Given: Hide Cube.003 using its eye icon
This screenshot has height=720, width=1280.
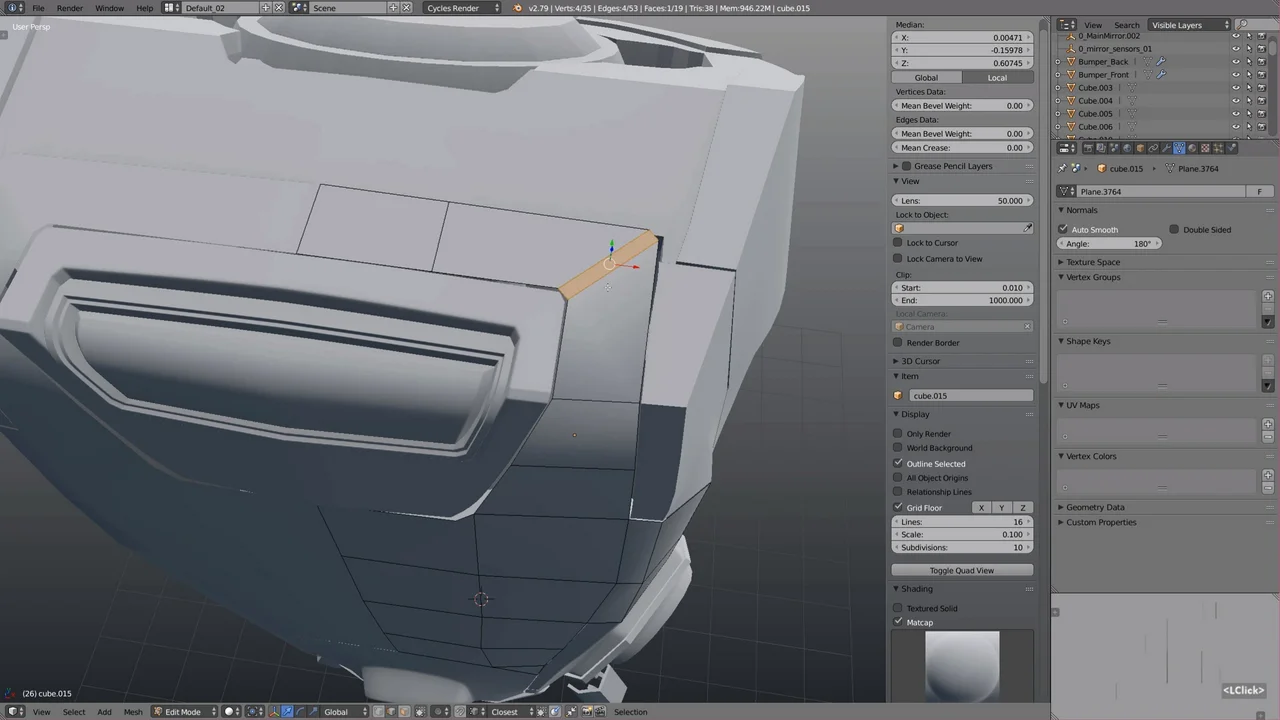Looking at the screenshot, I should coord(1236,88).
